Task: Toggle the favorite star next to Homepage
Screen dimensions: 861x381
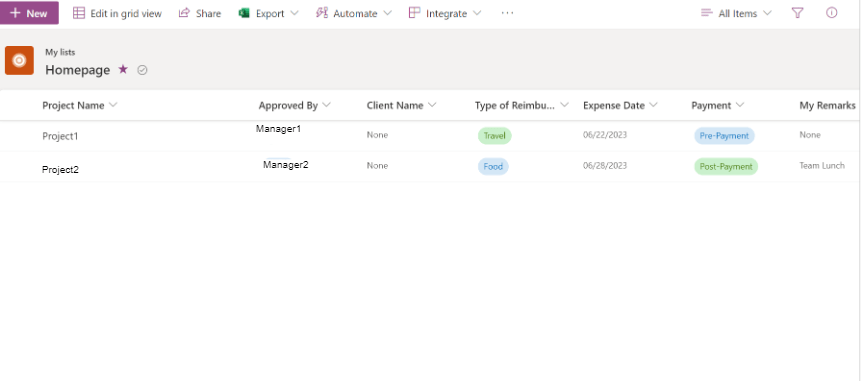Action: tap(123, 69)
